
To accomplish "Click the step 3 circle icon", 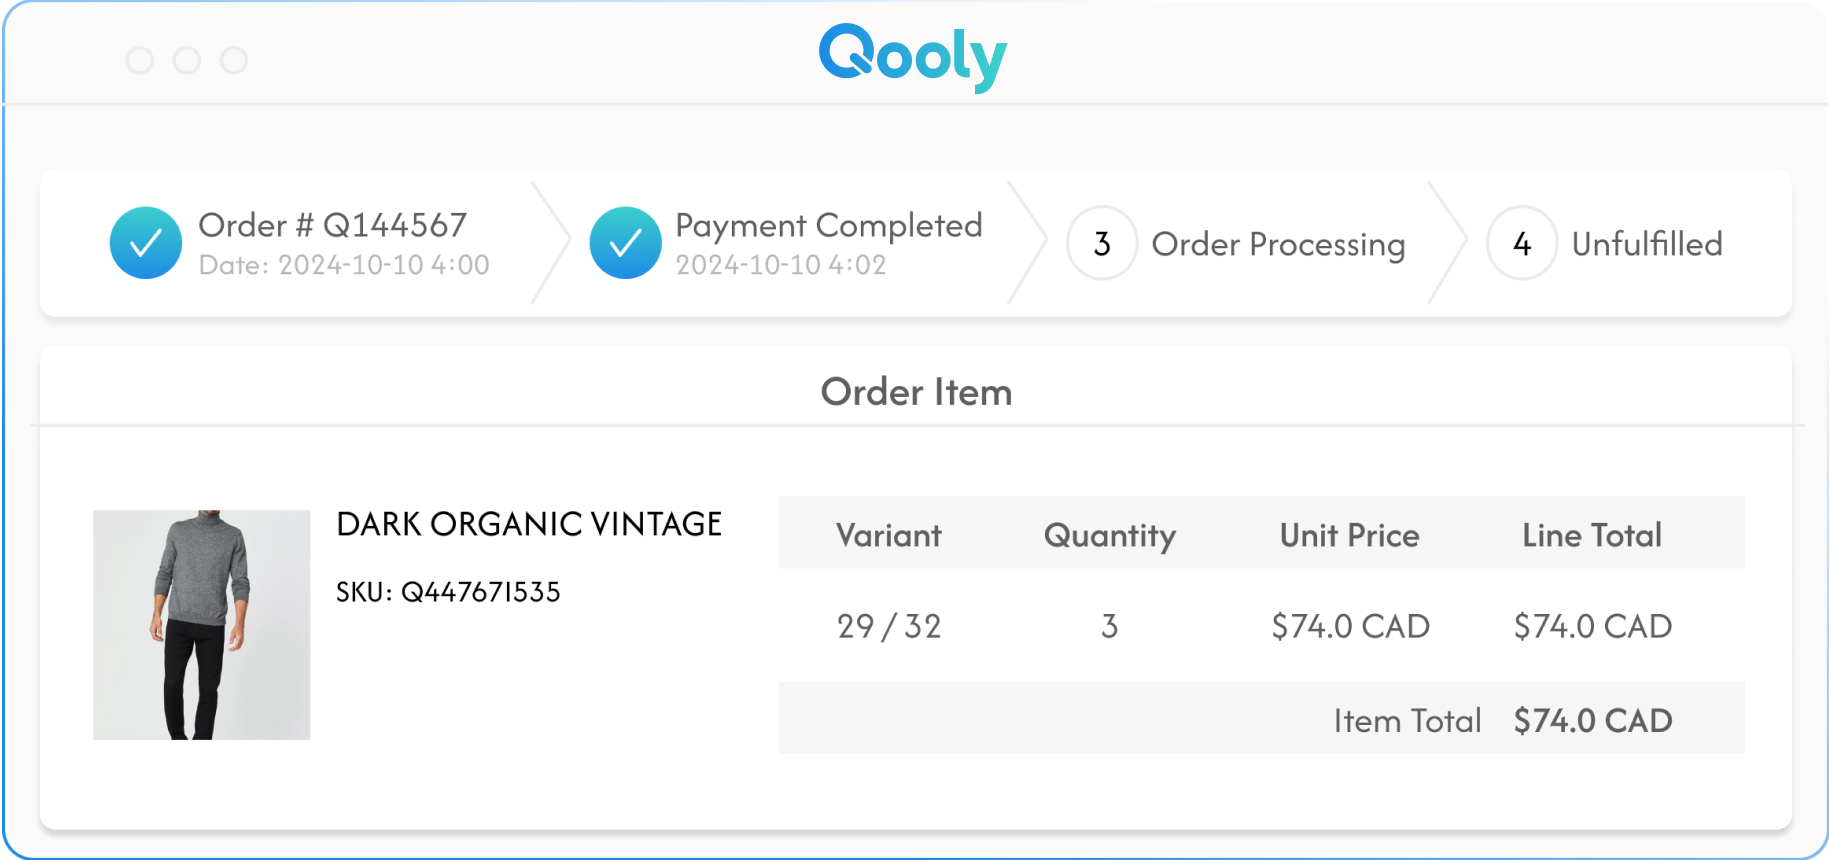I will tap(1102, 243).
